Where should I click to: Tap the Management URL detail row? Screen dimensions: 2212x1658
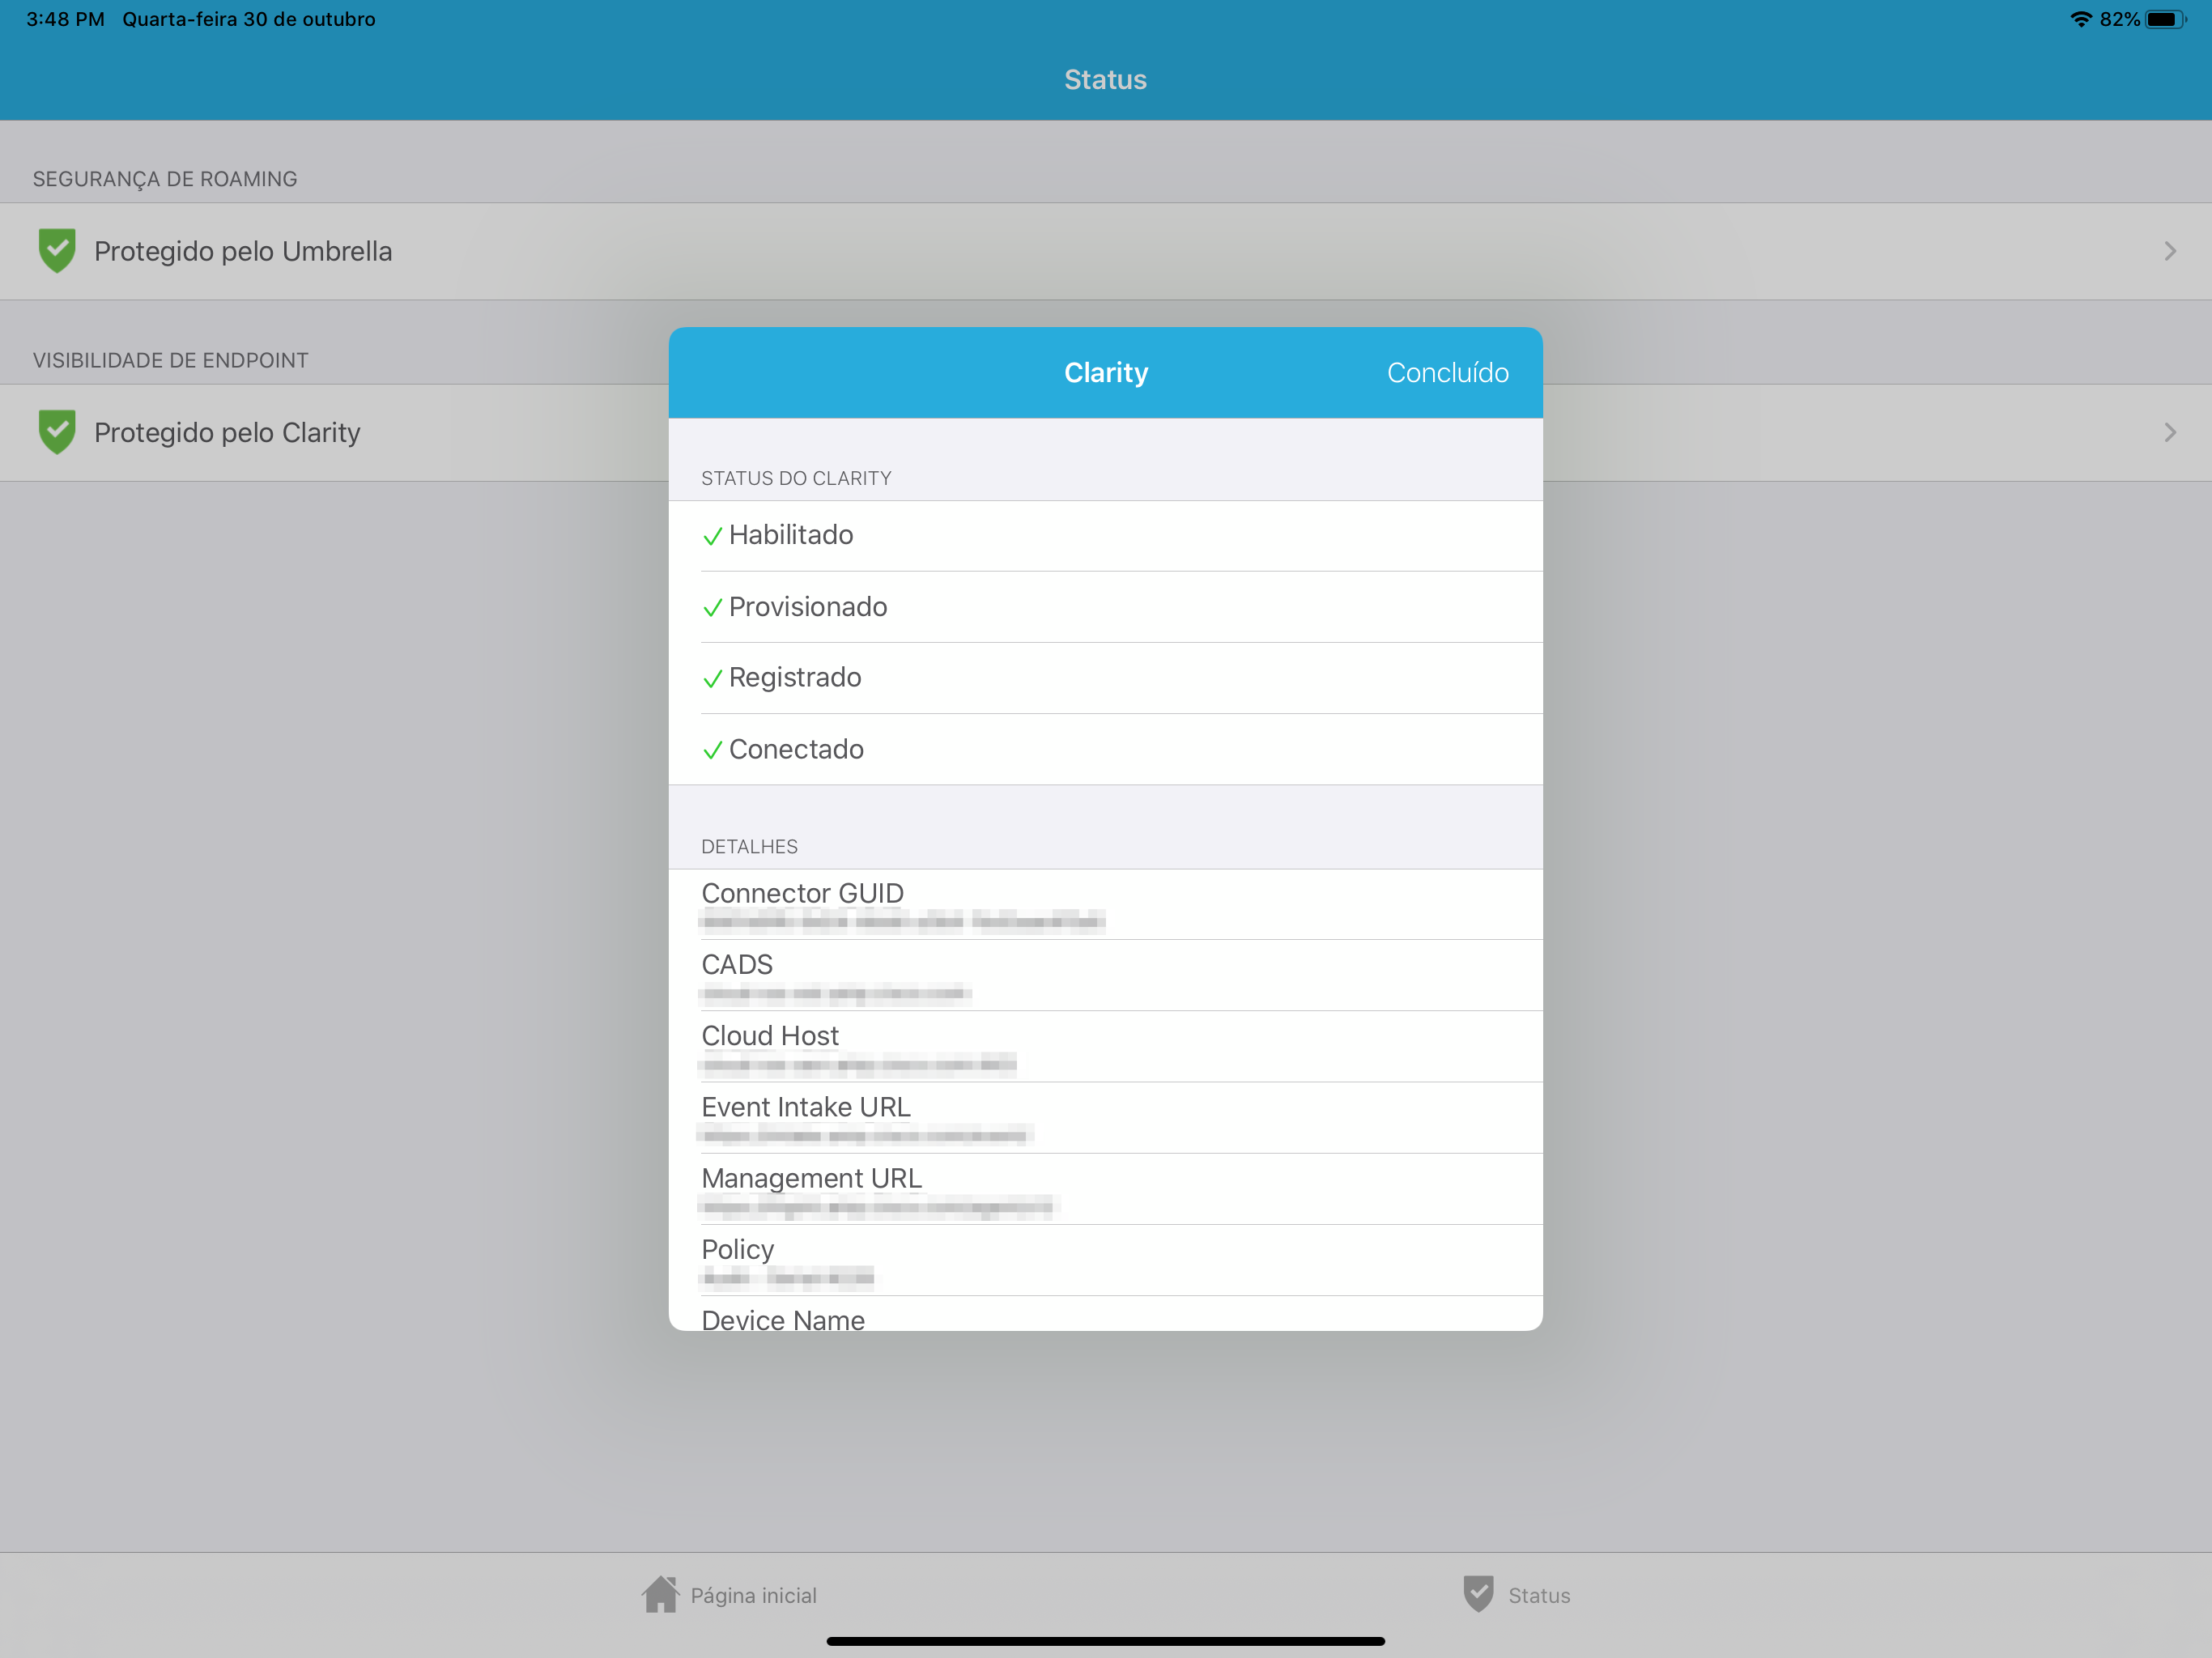1105,1189
